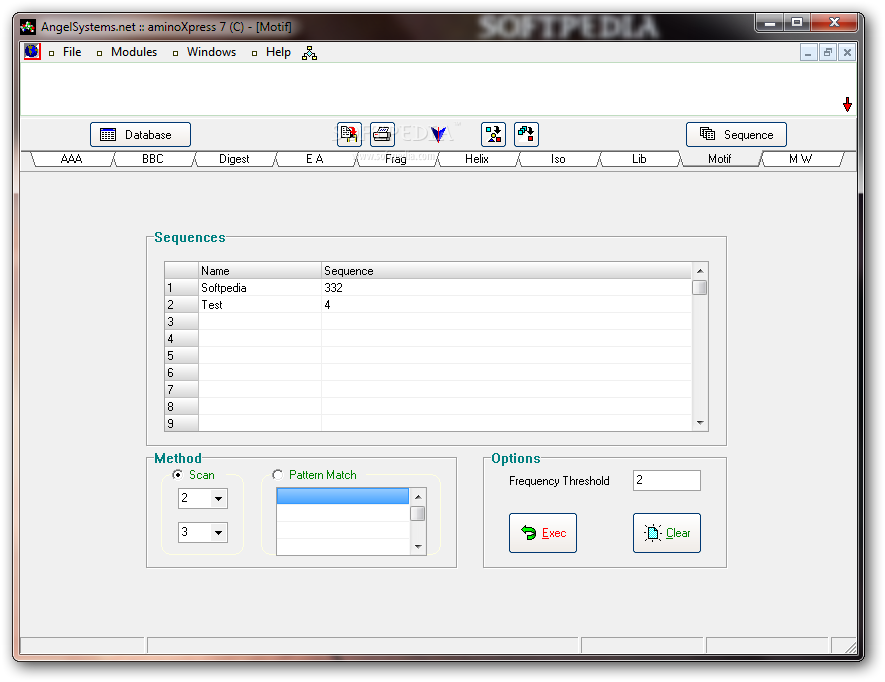Viewport: 885px width, 682px height.
Task: Run Exec button
Action: pyautogui.click(x=542, y=533)
